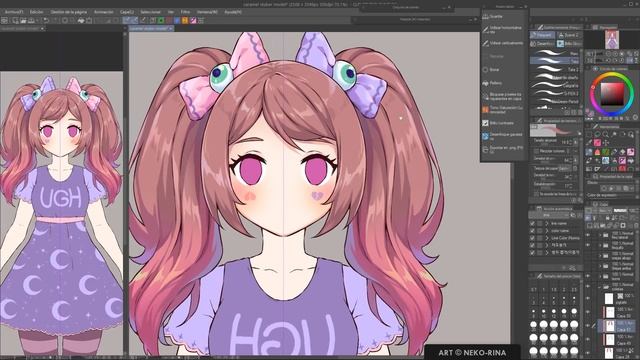640x360 pixels.
Task: Click the trash icon in Layer panel
Action: [636, 225]
